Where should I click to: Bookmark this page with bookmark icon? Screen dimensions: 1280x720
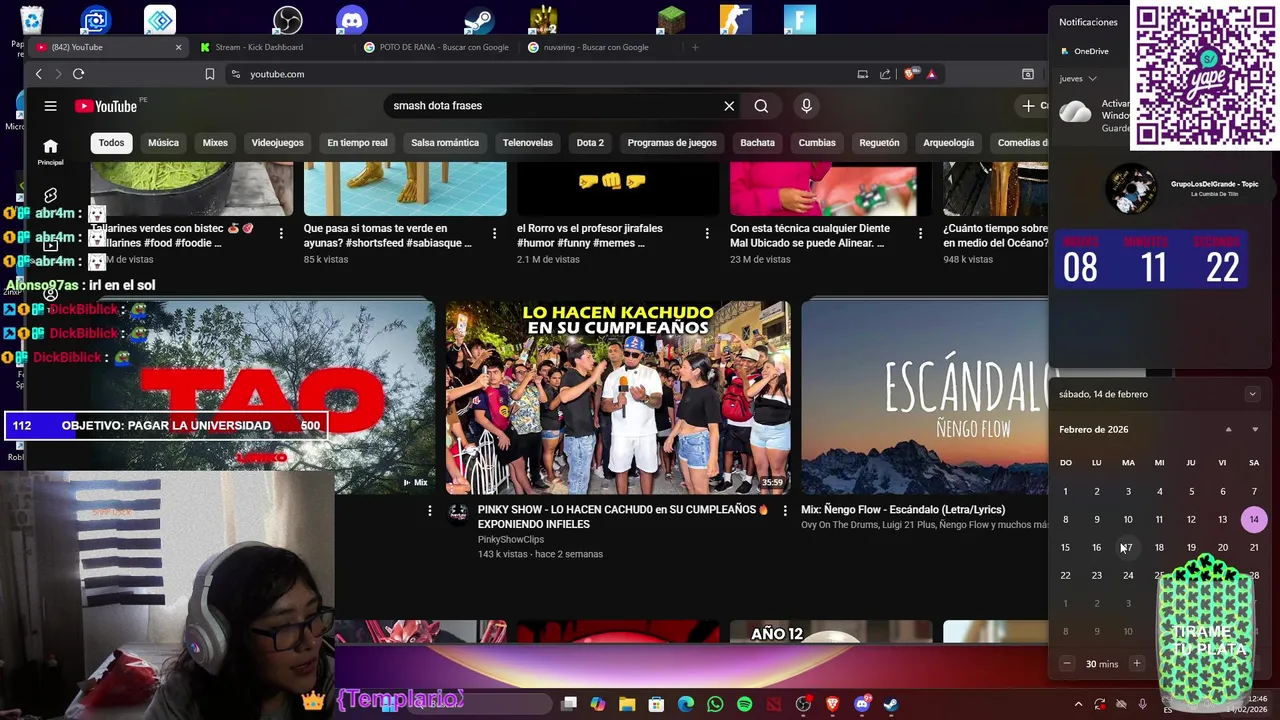coord(209,74)
